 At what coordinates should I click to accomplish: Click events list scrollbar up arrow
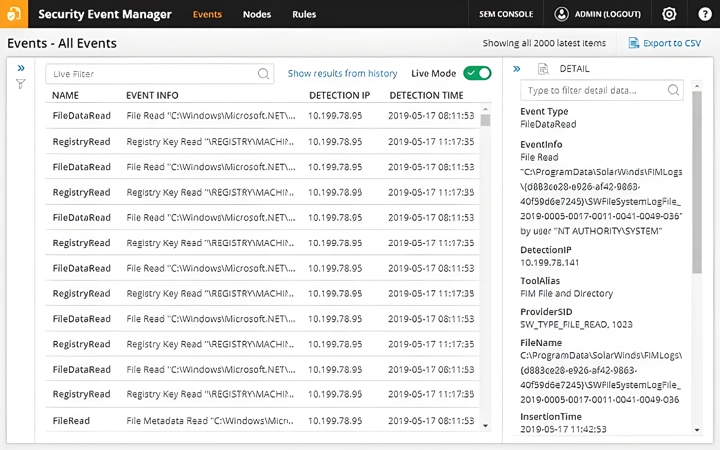(x=485, y=109)
